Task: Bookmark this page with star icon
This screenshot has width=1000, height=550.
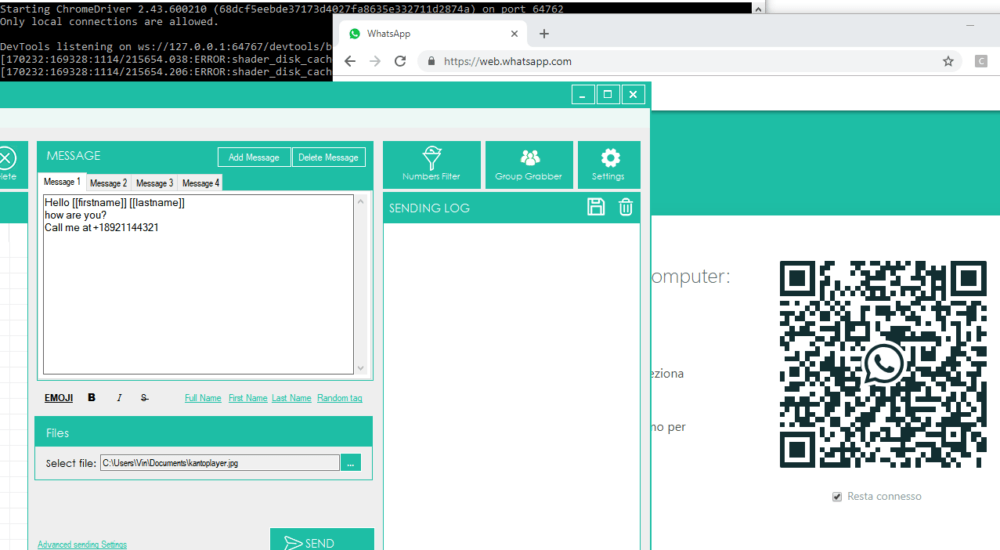Action: 948,61
